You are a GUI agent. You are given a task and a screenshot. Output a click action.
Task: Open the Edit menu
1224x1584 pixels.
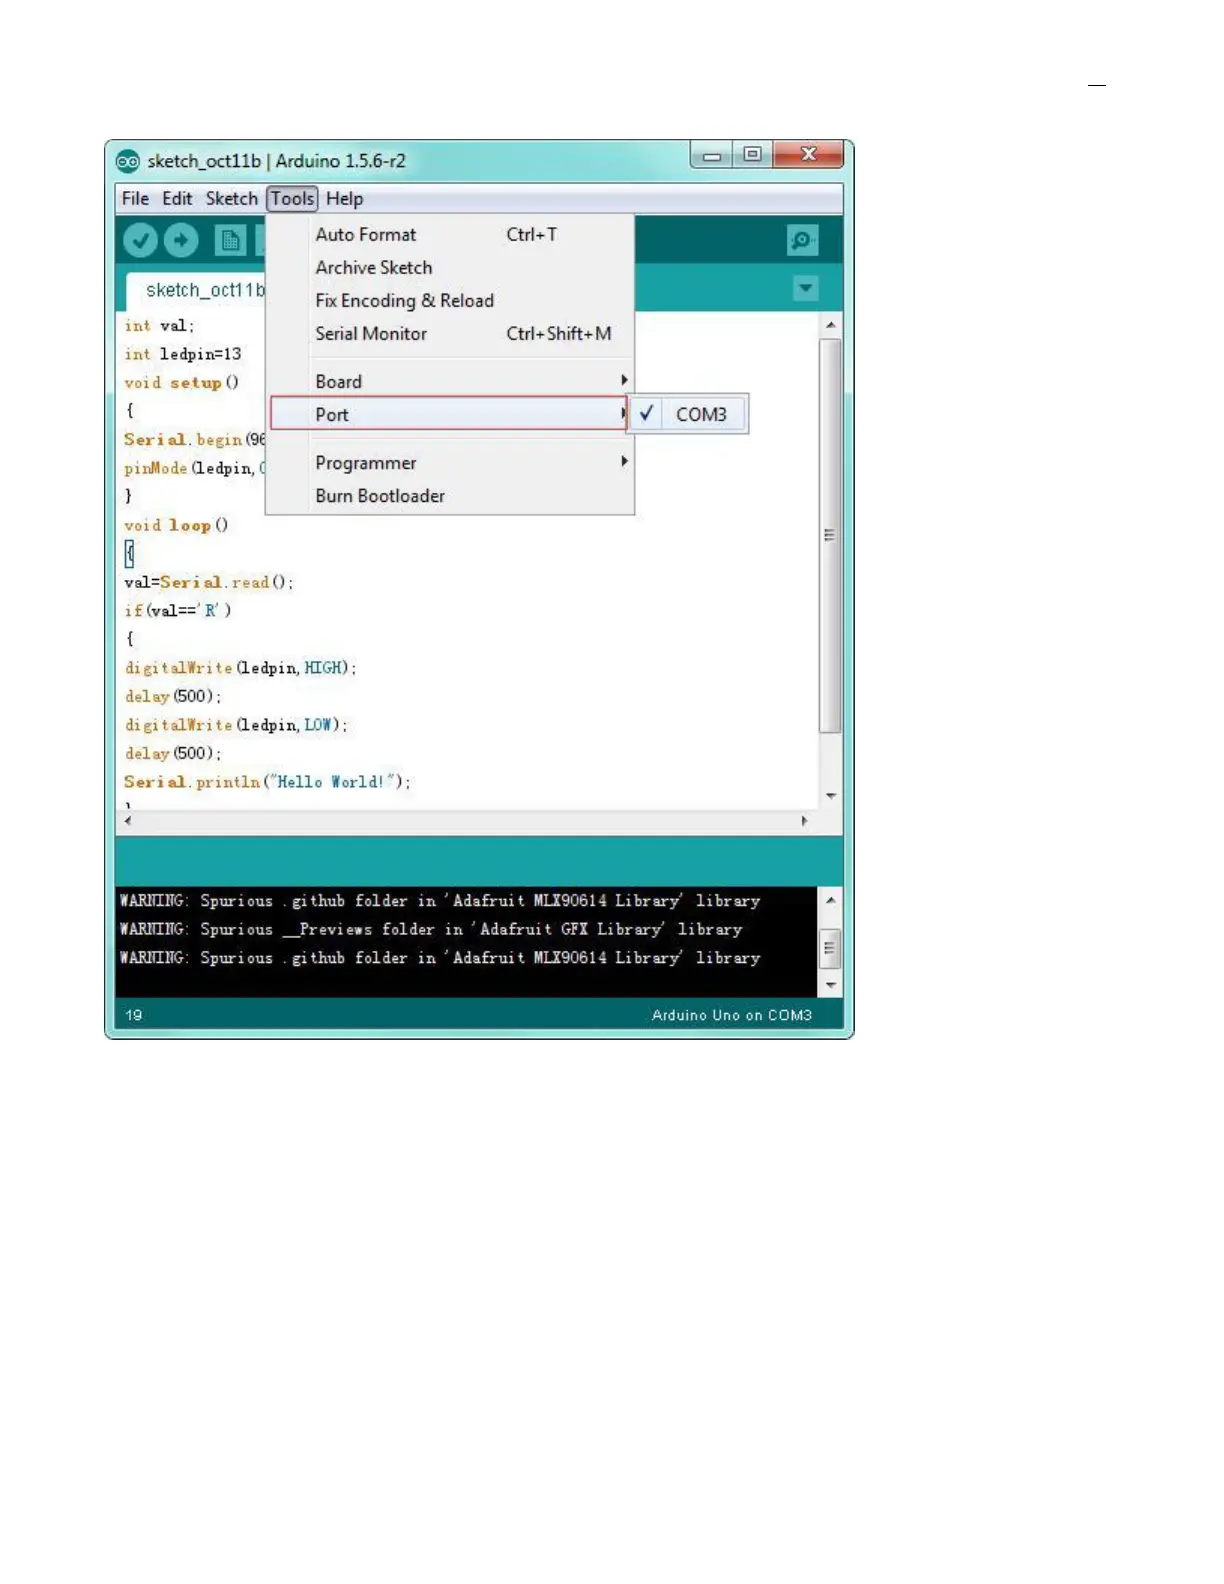177,199
